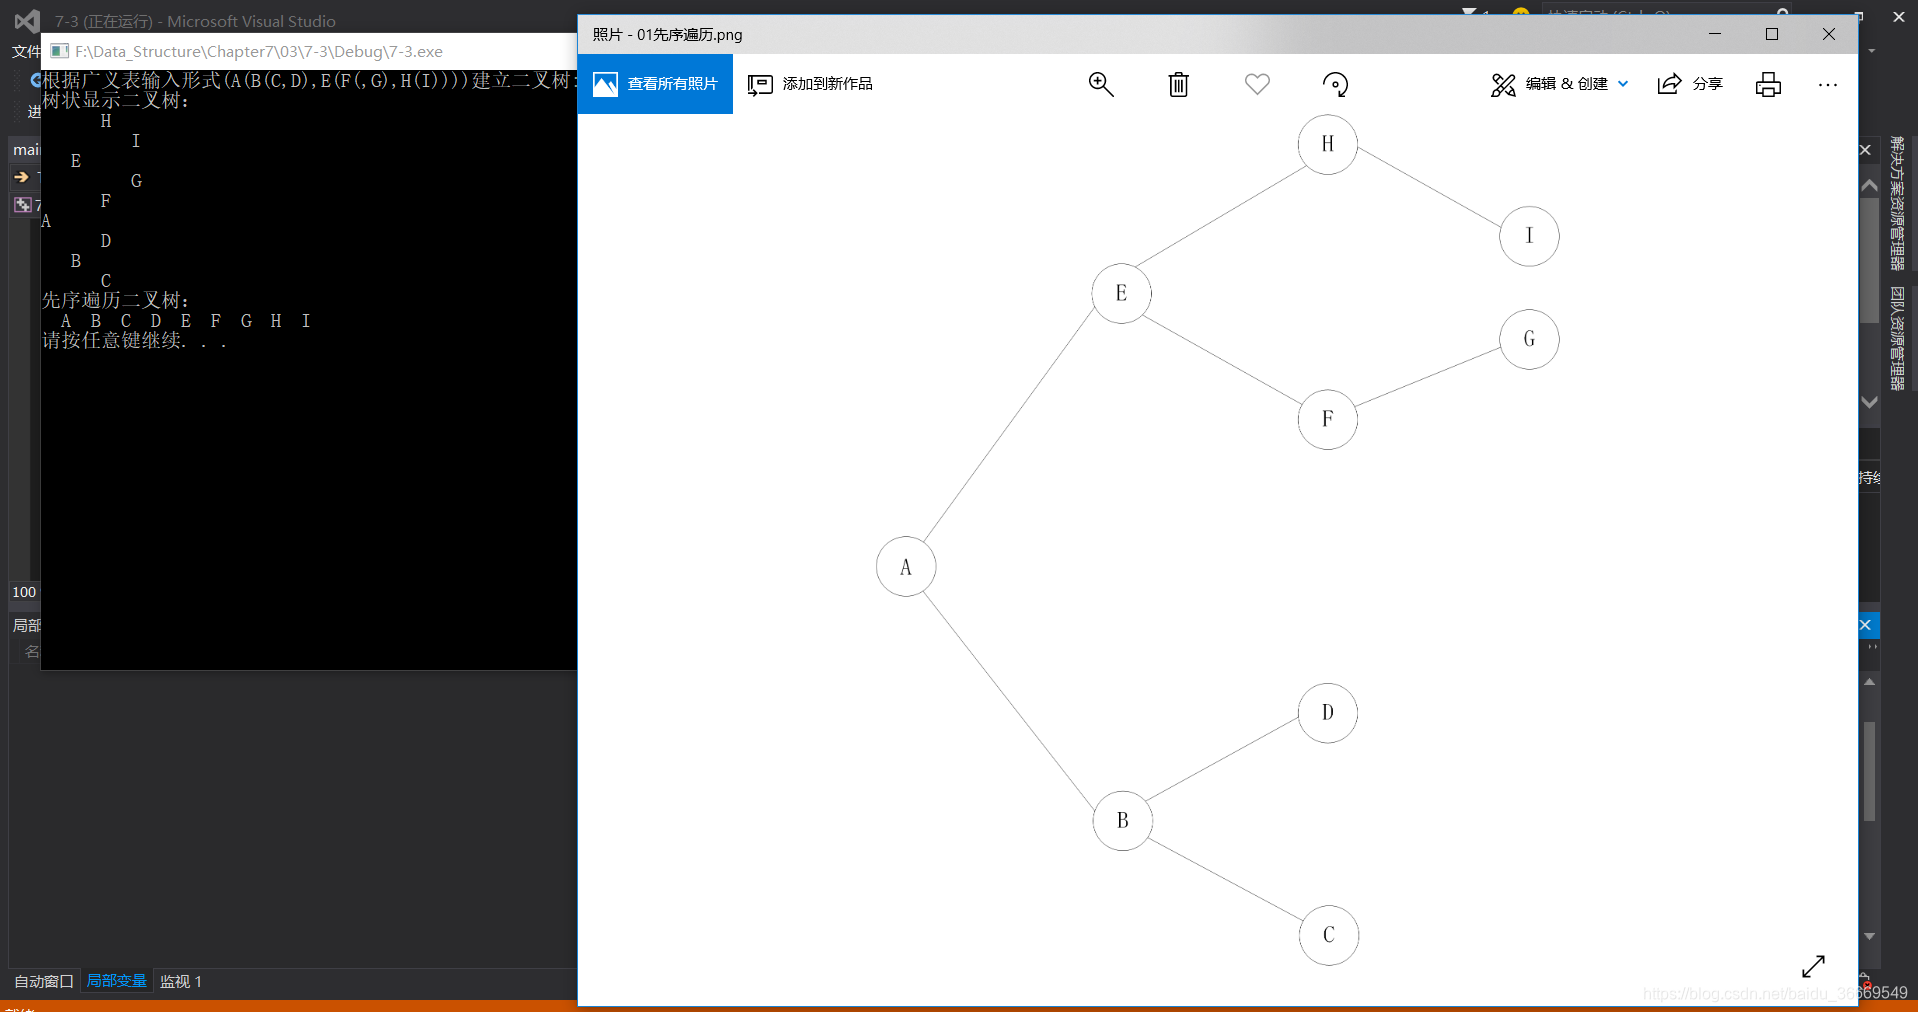1918x1012 pixels.
Task: Close the Visual Studio window
Action: click(1899, 17)
